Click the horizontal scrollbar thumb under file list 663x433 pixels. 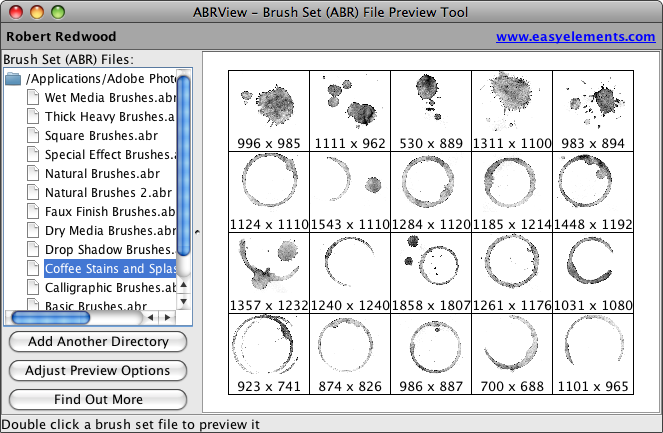click(x=50, y=318)
